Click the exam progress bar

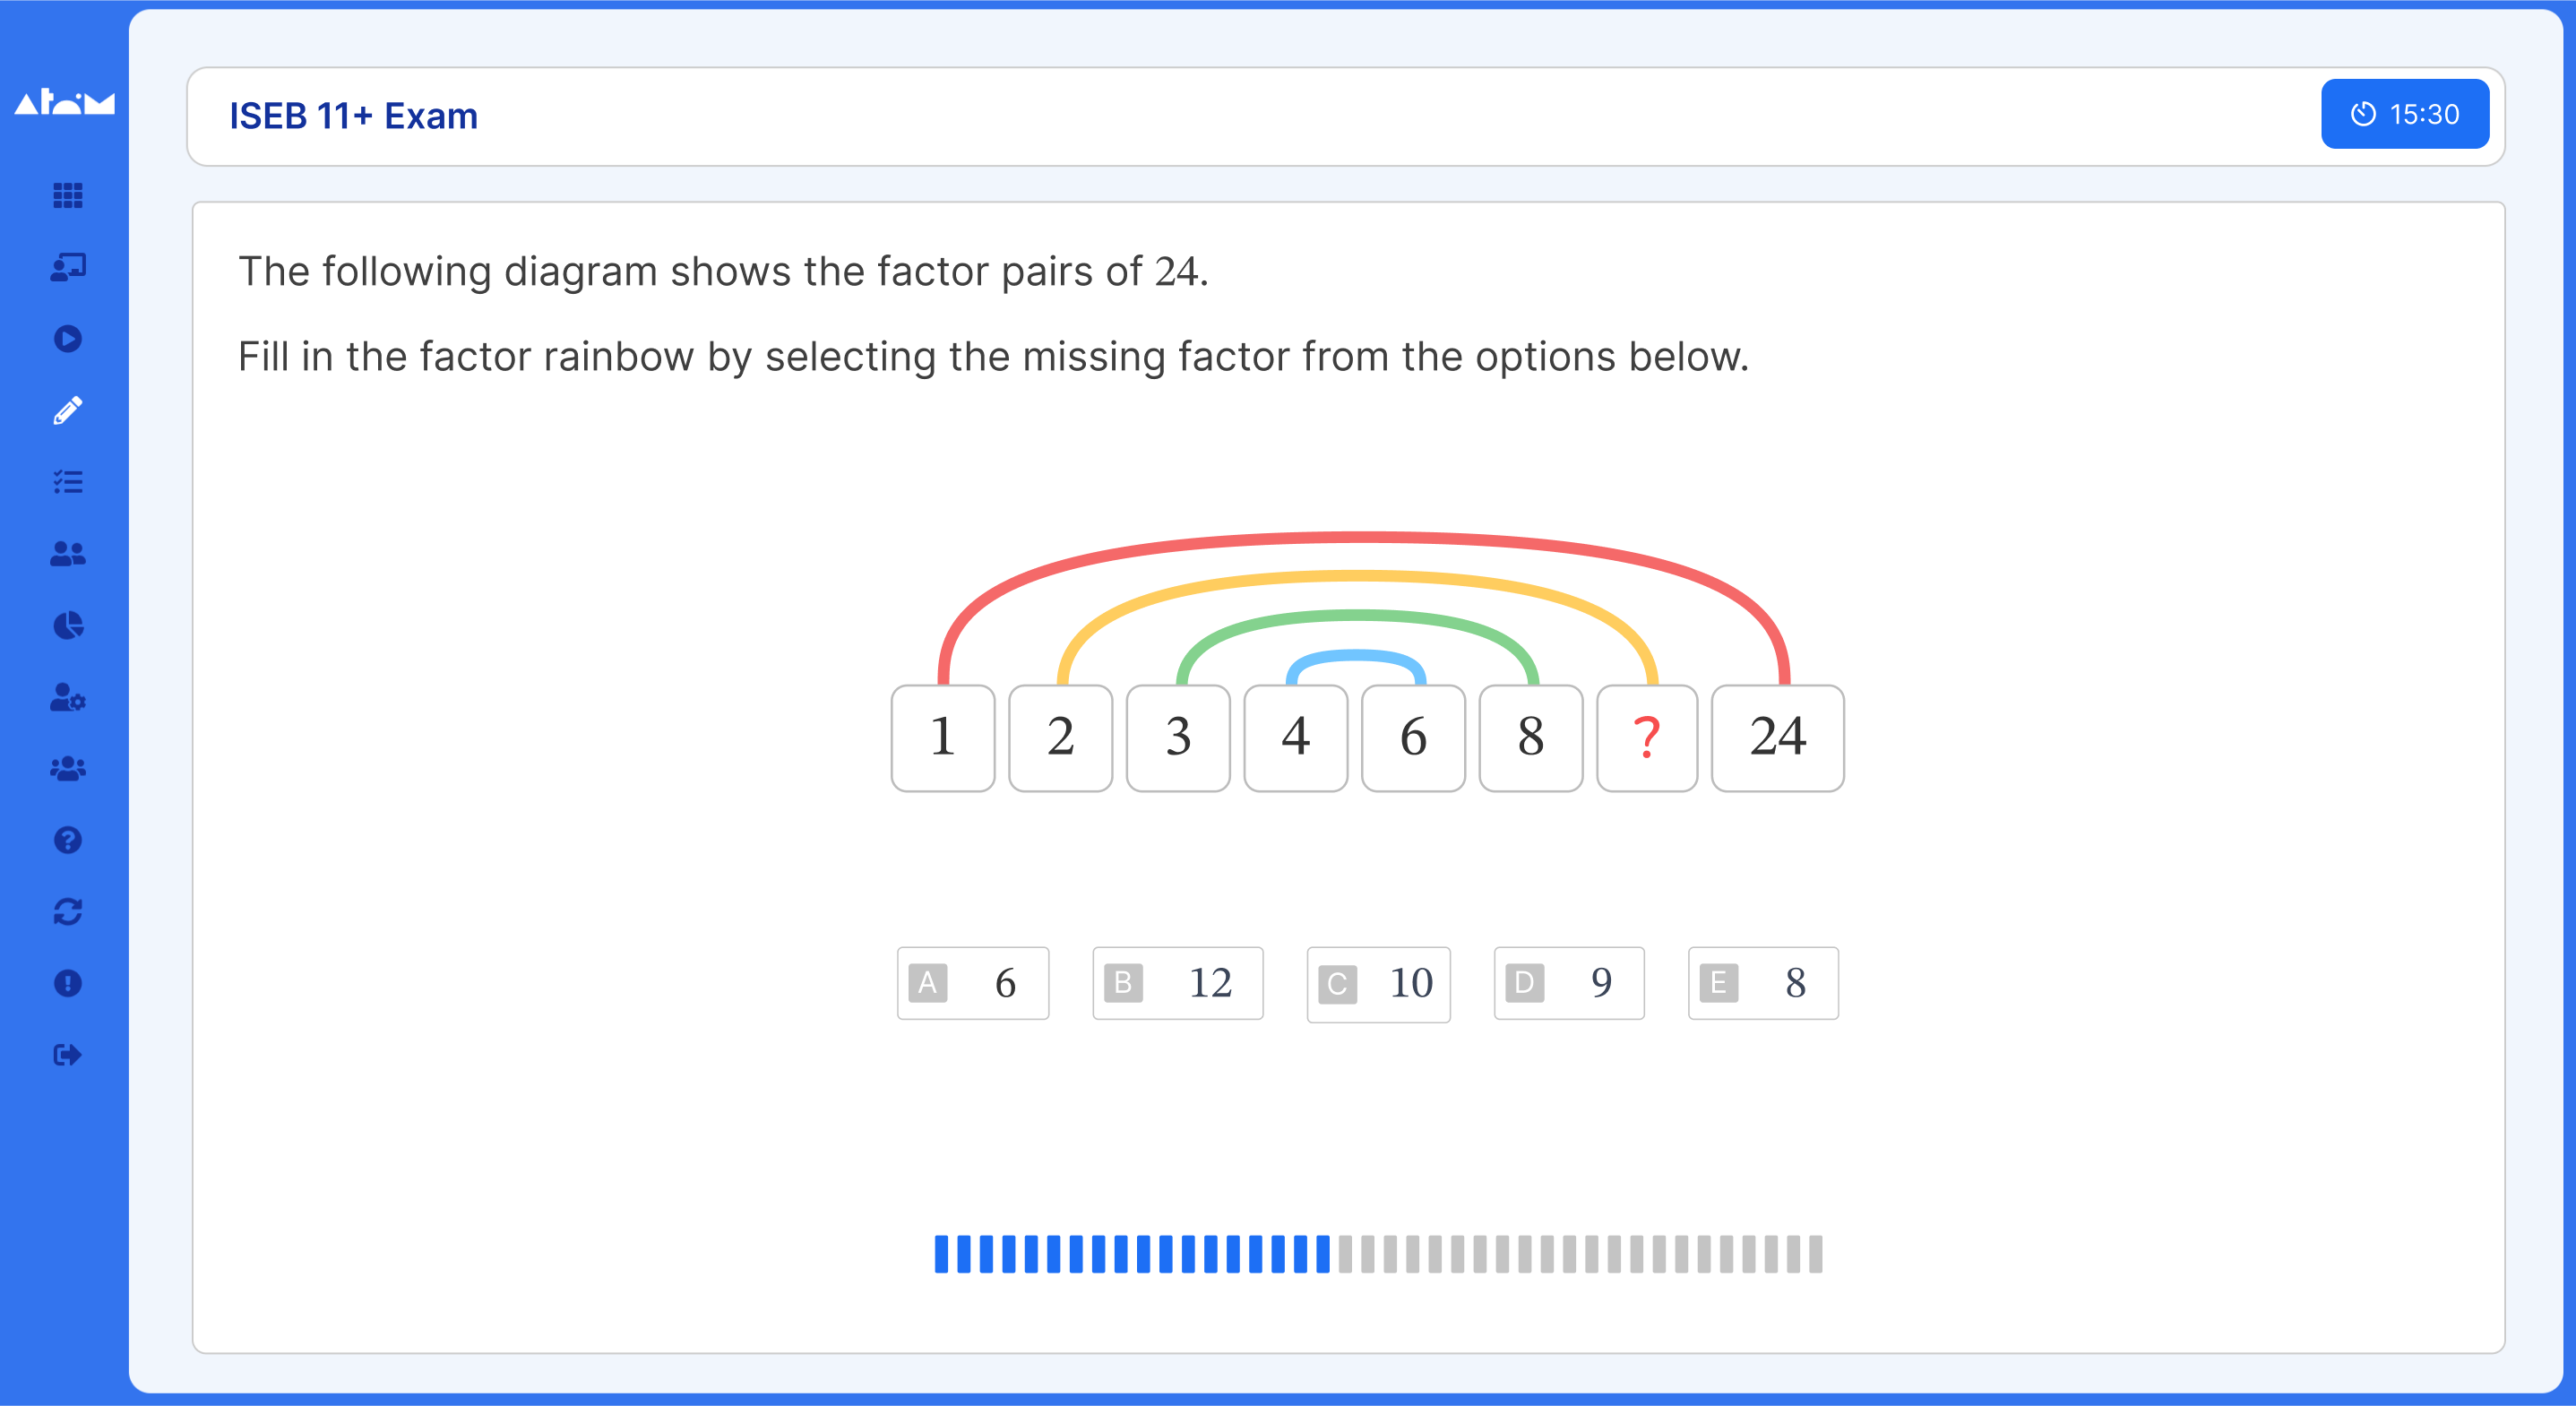coord(1378,1254)
